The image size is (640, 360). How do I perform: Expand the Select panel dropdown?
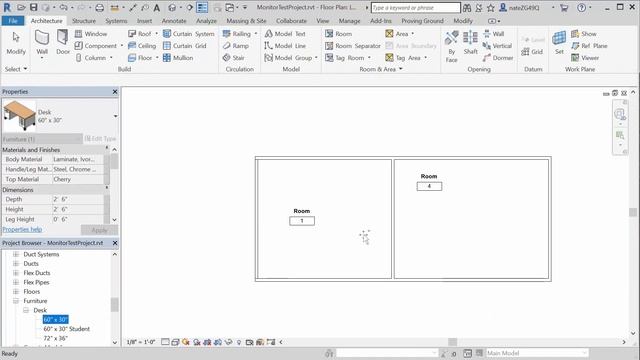coord(16,69)
